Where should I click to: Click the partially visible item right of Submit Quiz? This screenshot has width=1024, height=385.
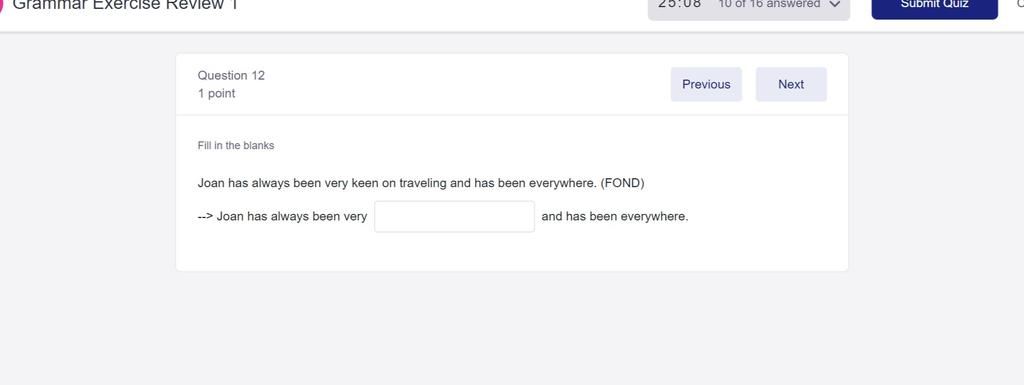click(x=1020, y=4)
